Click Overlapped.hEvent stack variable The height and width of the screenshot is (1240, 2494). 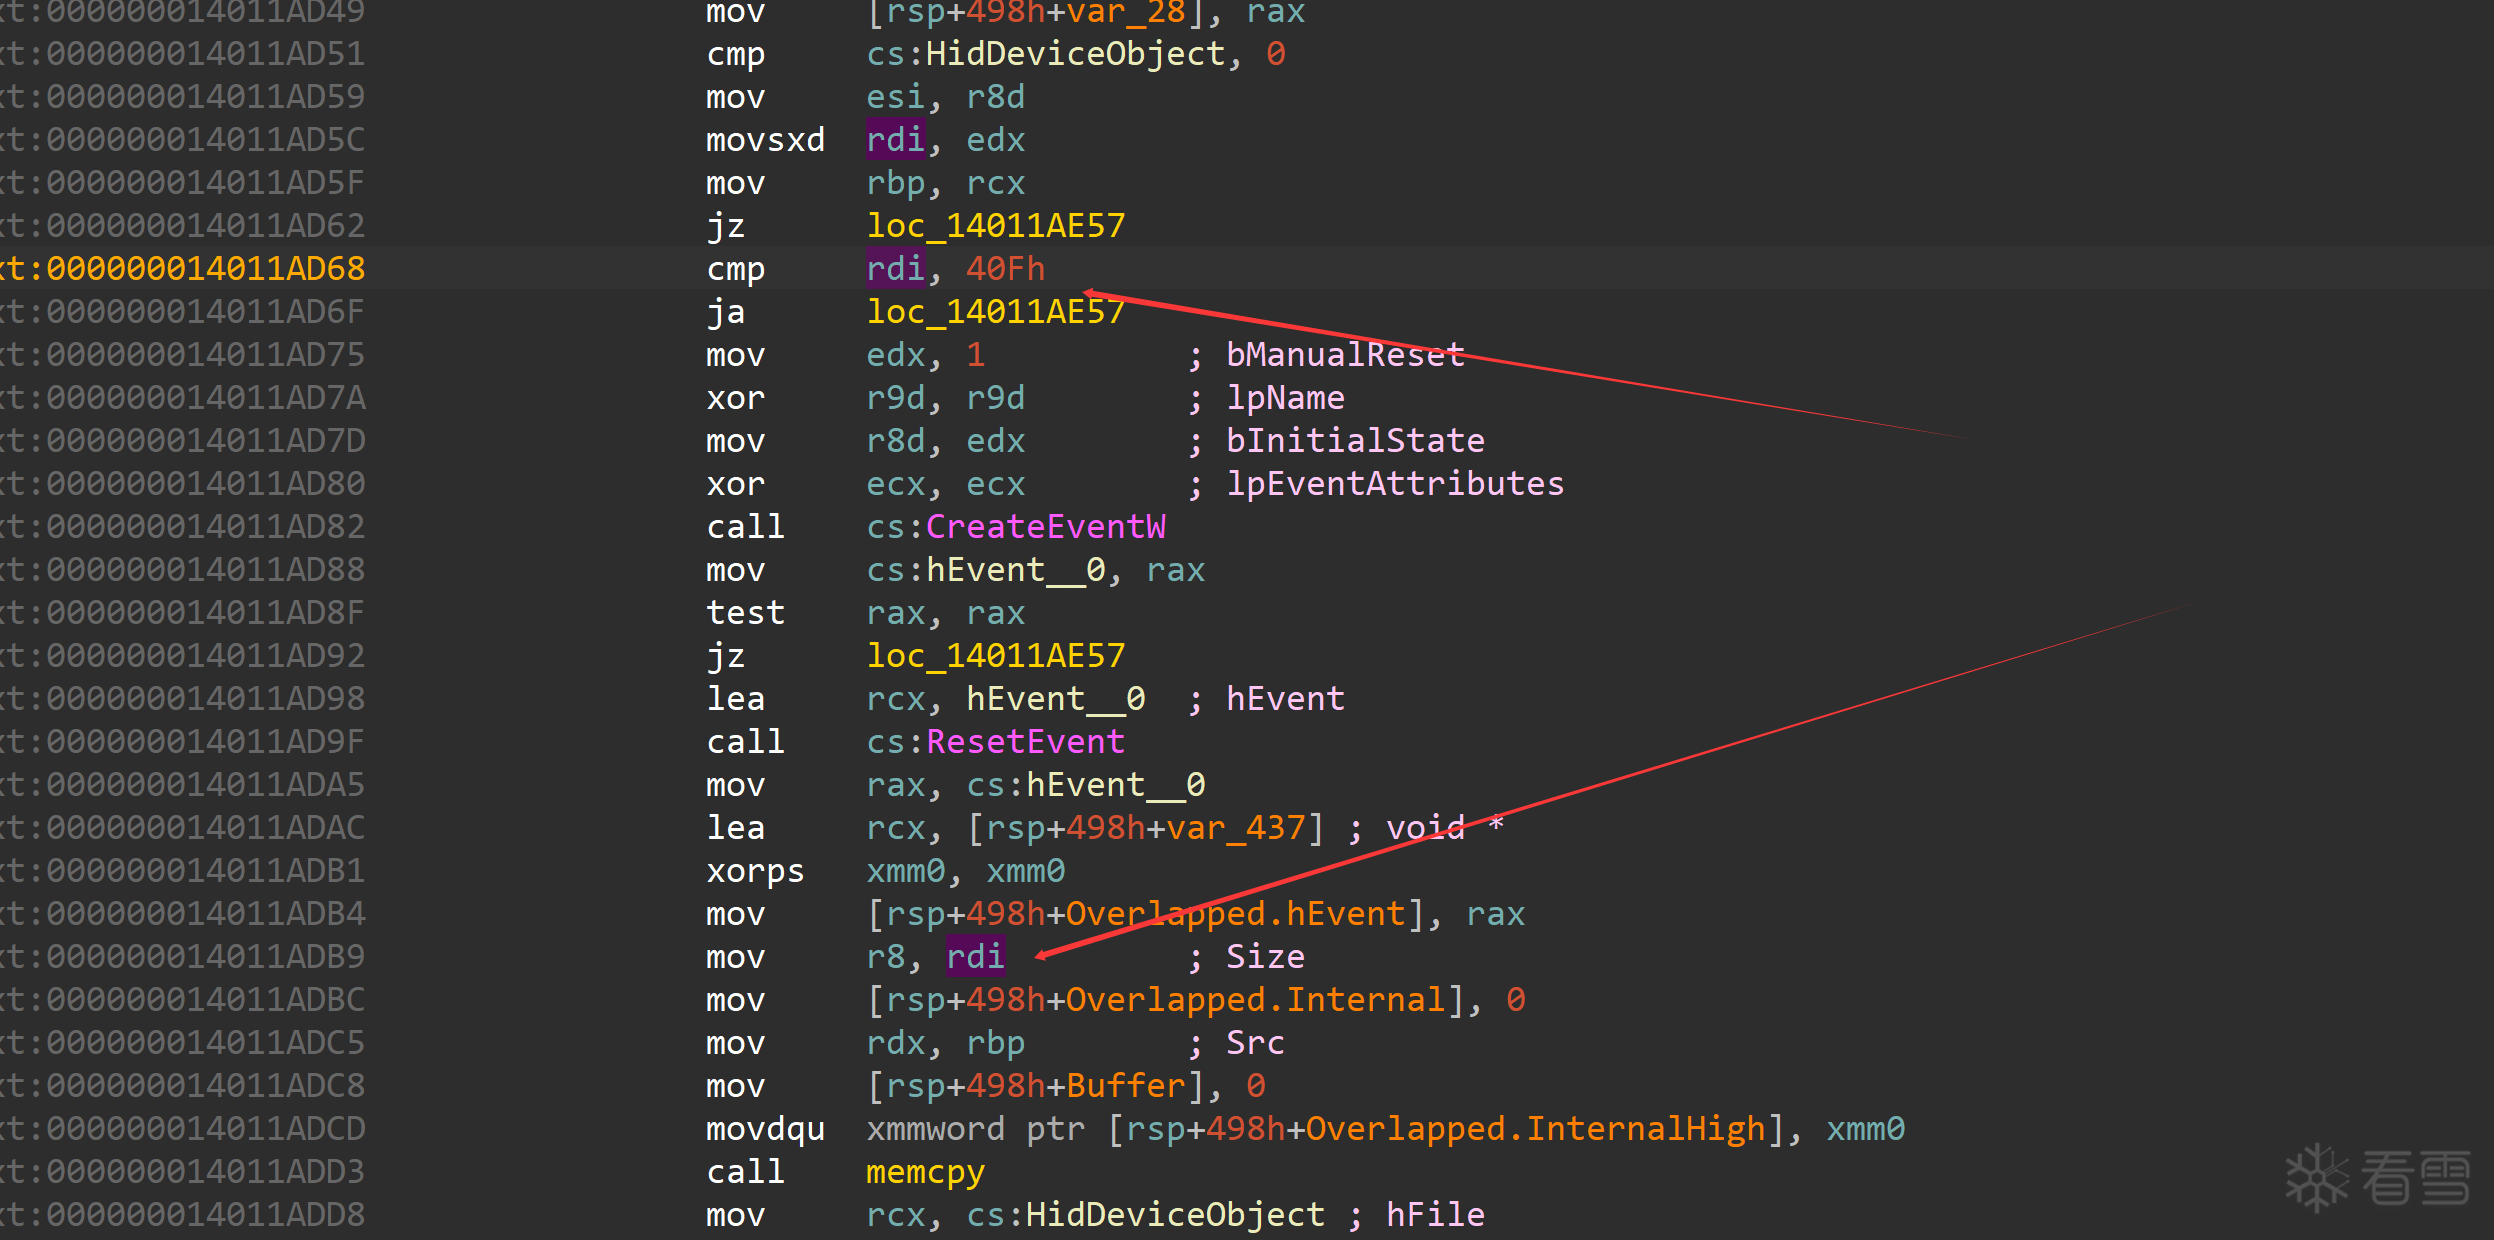tap(1235, 914)
